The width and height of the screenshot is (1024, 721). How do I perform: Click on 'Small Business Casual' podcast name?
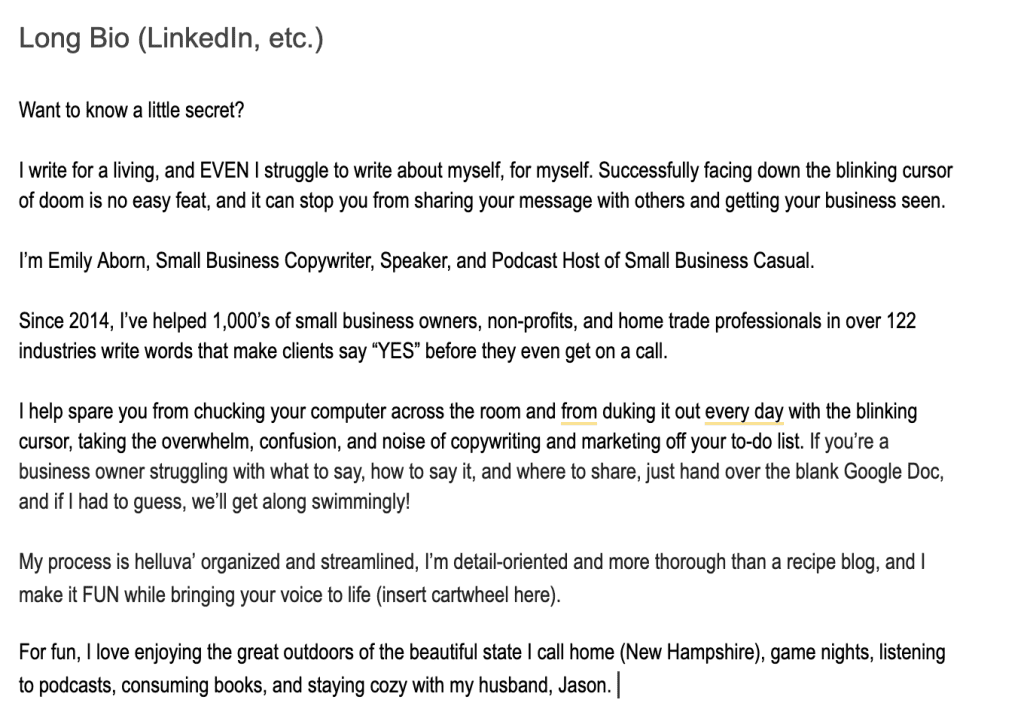coord(718,261)
